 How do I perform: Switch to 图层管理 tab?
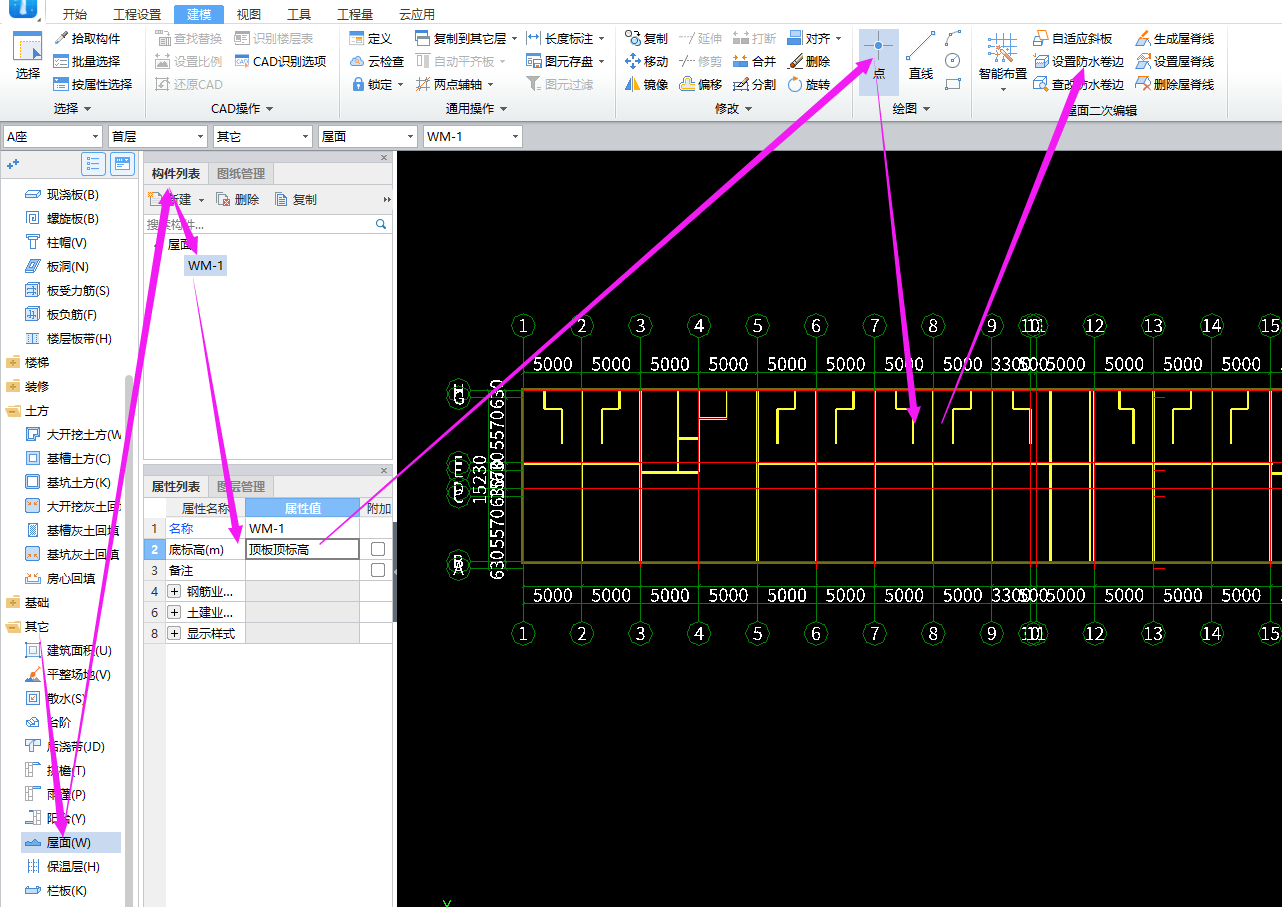240,487
